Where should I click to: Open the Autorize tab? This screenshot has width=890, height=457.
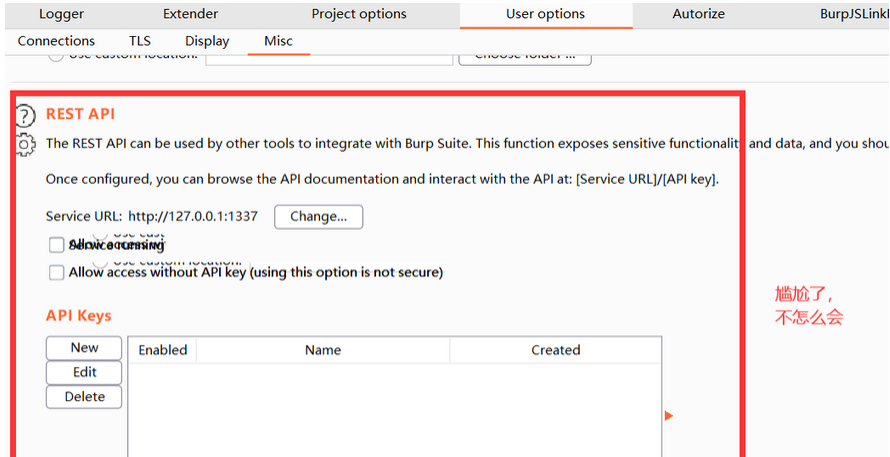click(699, 14)
